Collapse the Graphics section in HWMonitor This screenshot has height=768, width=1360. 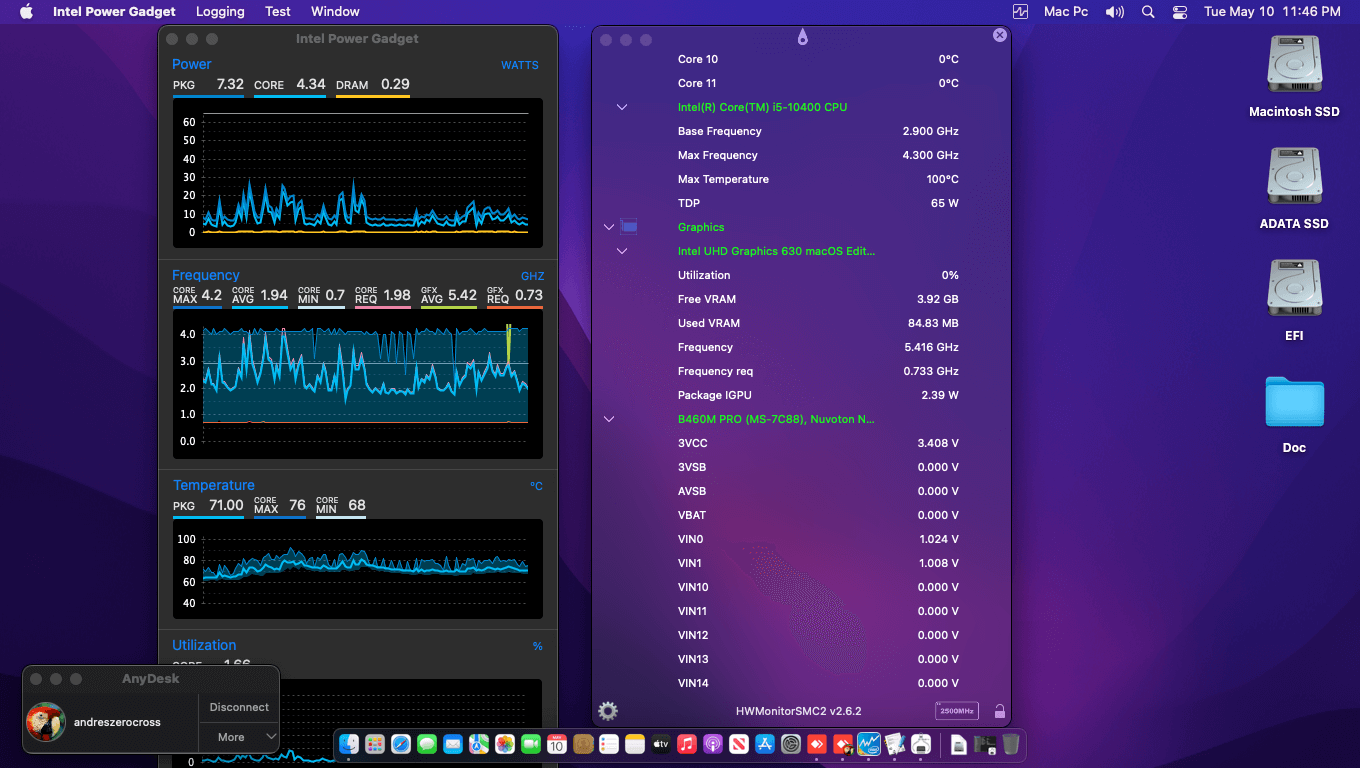coord(609,227)
